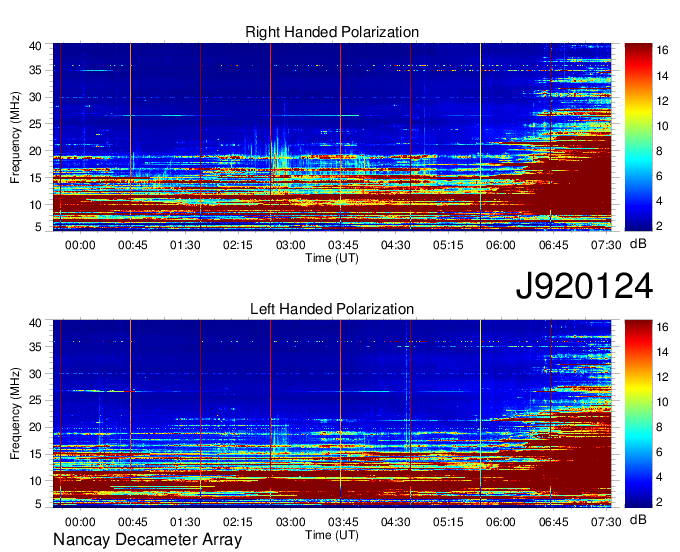This screenshot has height=552, width=680.
Task: Click the 02:15 time tick on the bottom plot
Action: (238, 522)
